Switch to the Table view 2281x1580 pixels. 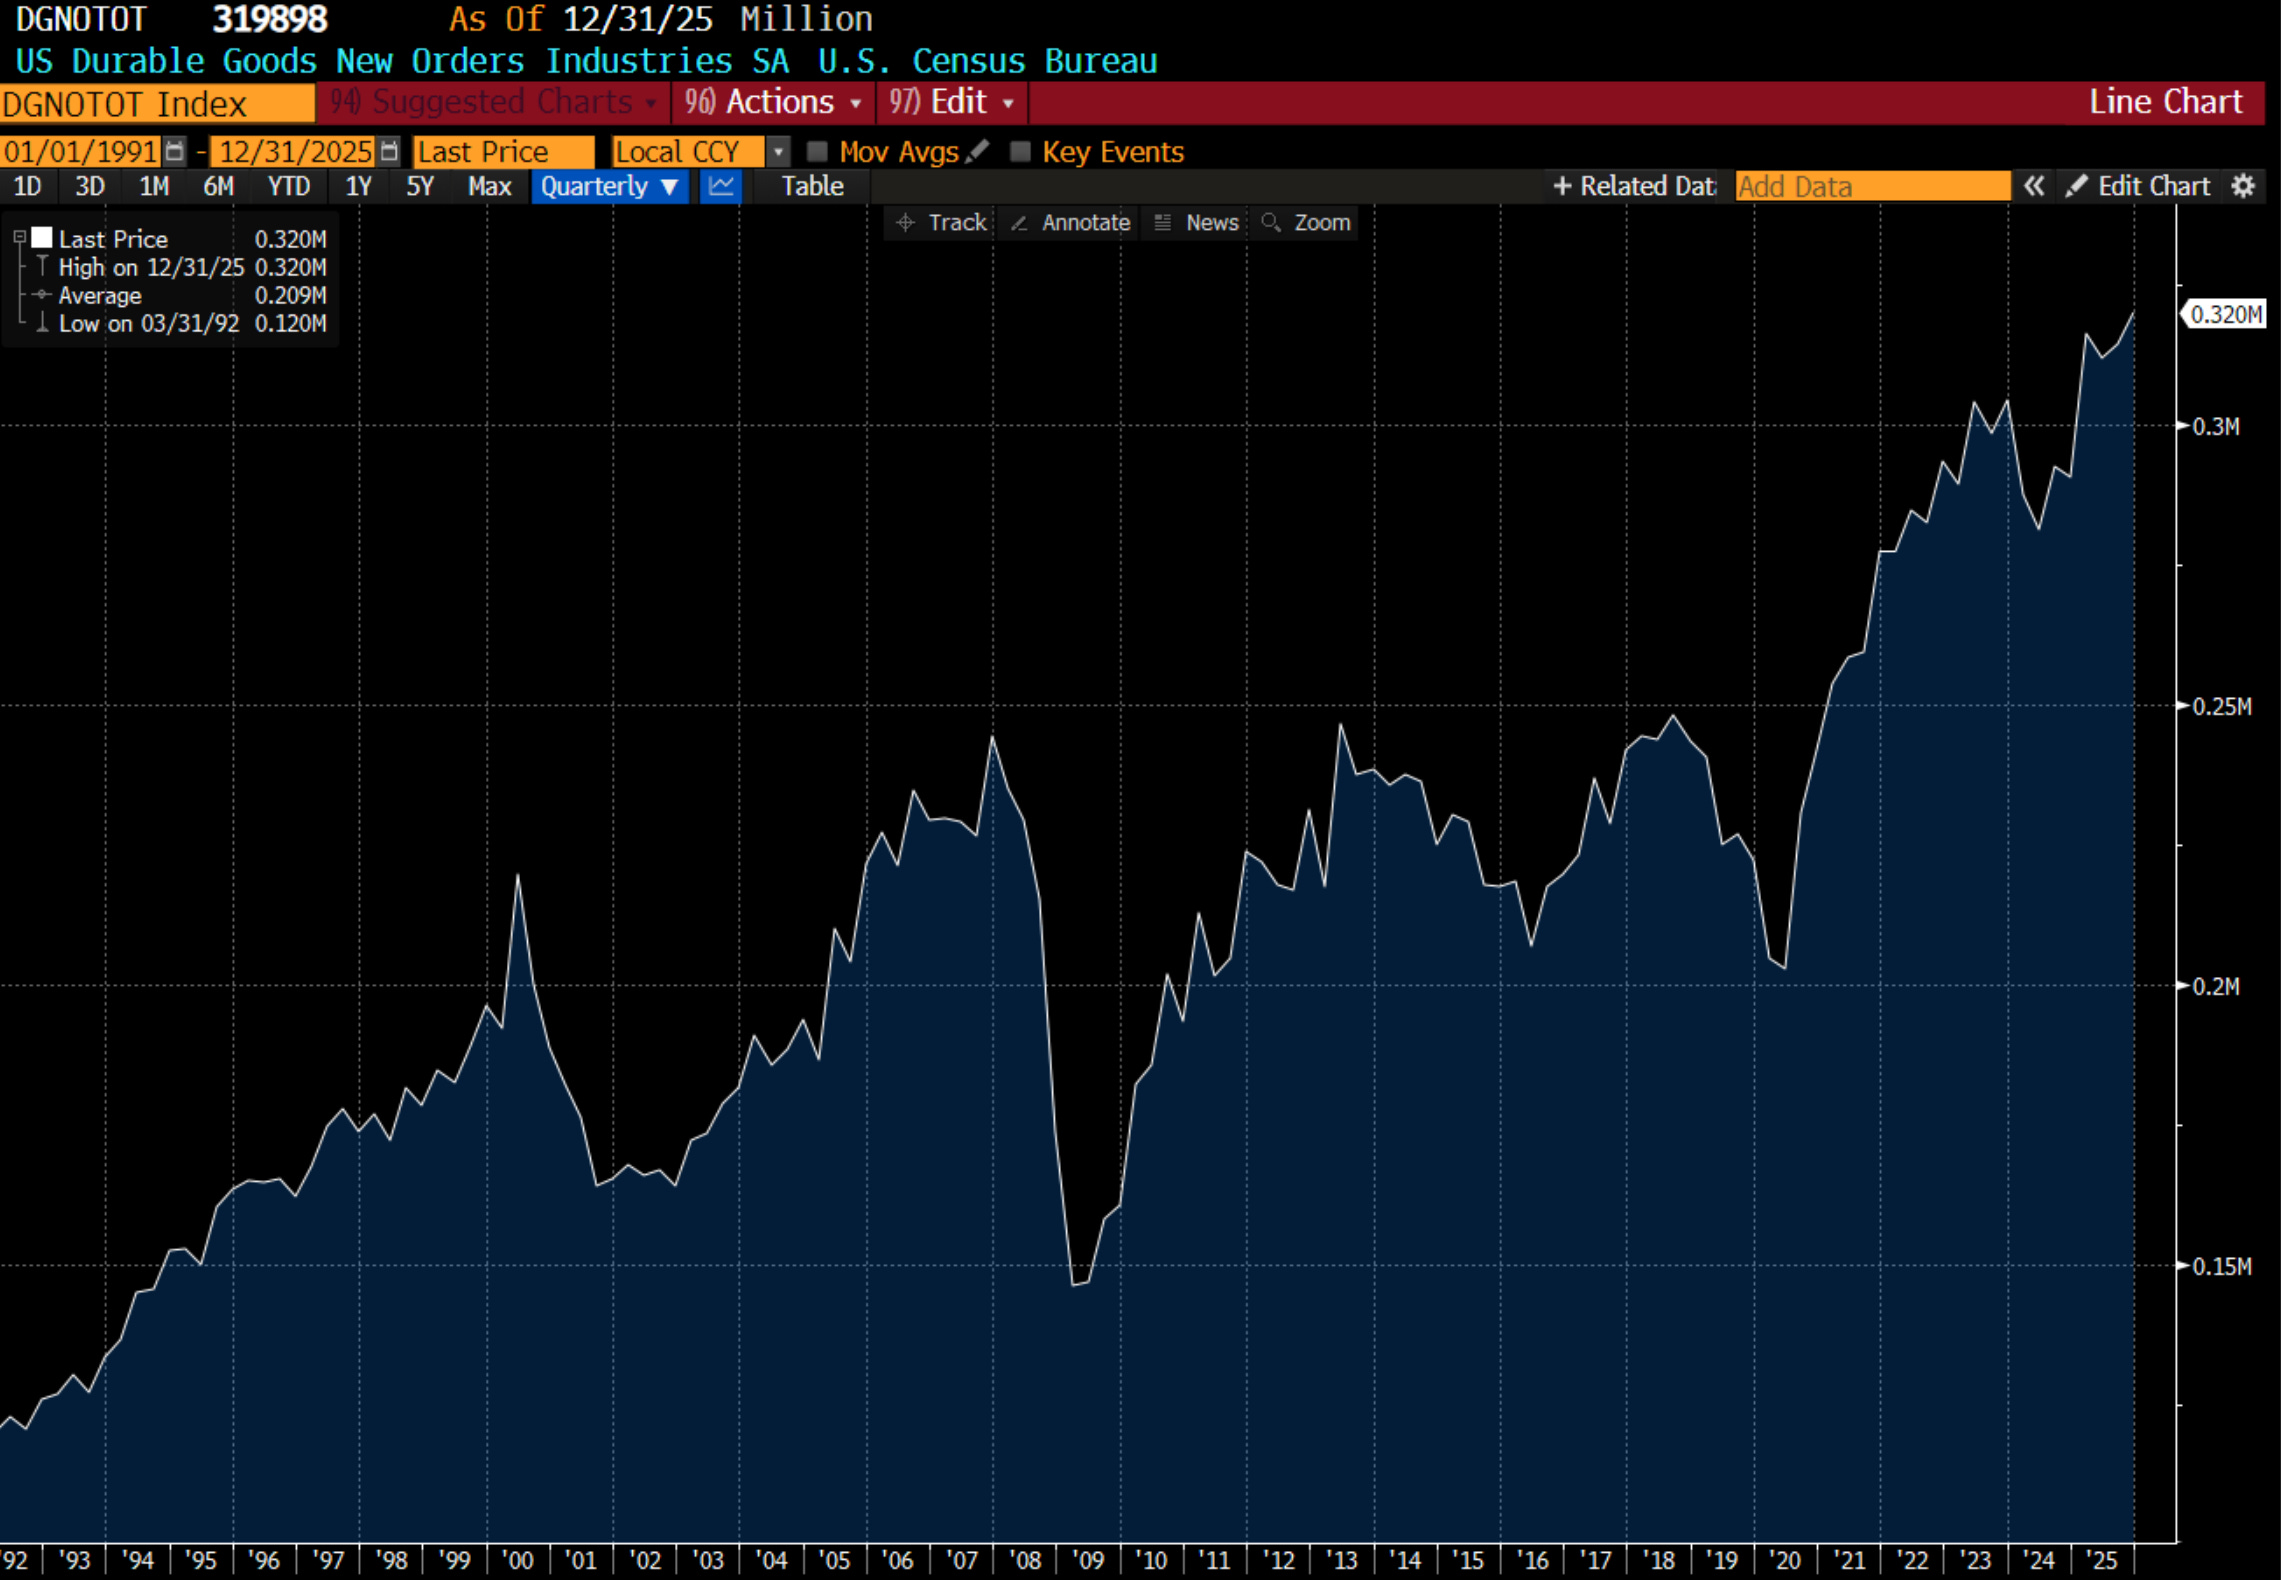click(811, 186)
